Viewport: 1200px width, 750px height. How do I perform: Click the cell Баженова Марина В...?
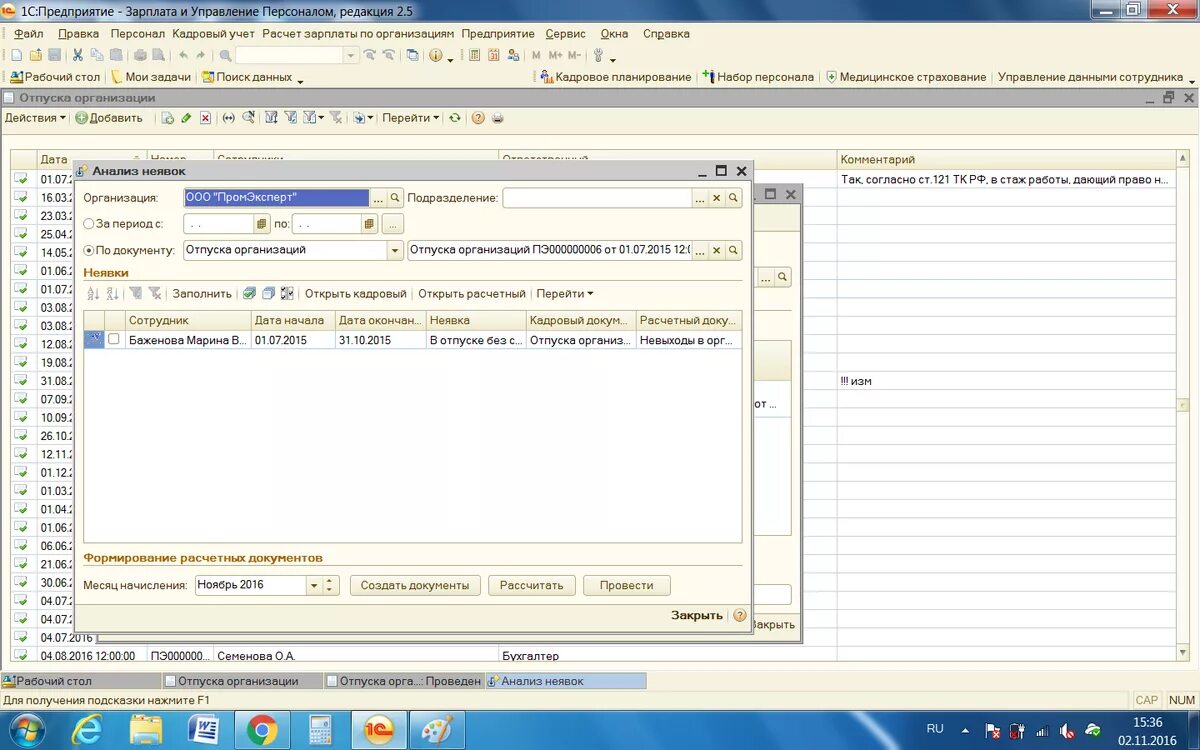188,340
